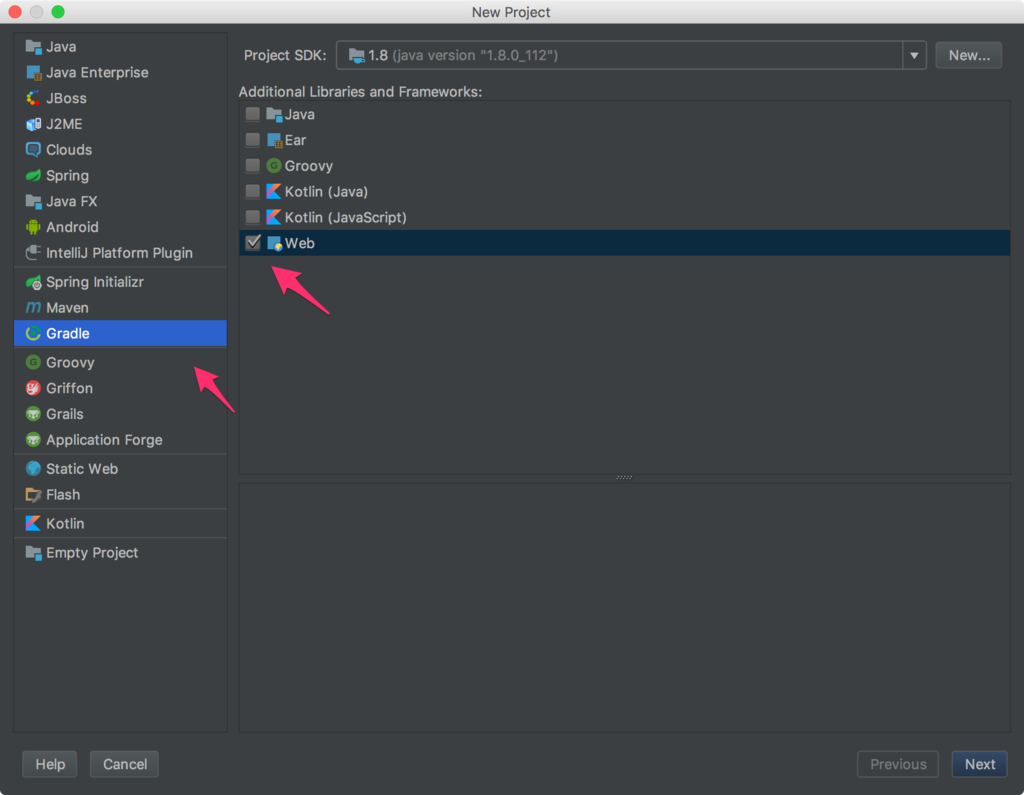Close the New Project window

pos(15,12)
